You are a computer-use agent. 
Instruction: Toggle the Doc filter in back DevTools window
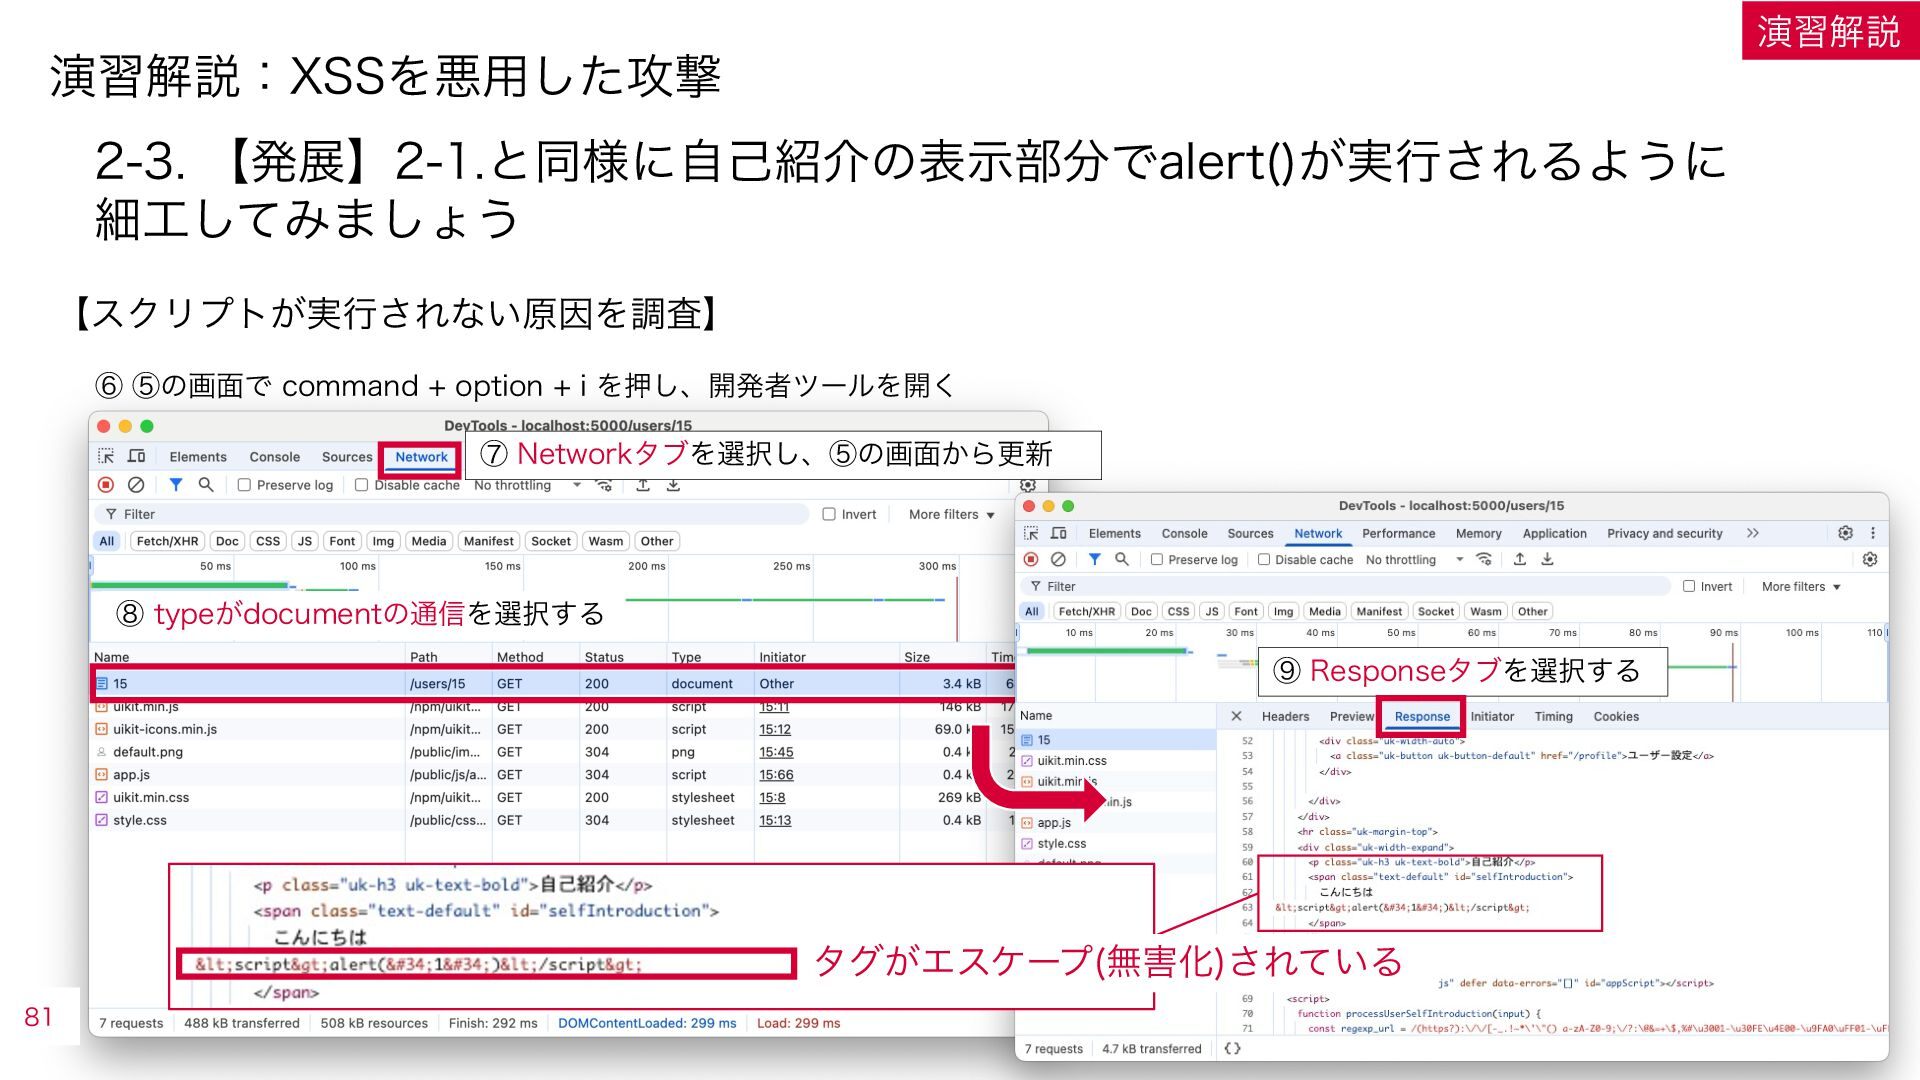227,541
